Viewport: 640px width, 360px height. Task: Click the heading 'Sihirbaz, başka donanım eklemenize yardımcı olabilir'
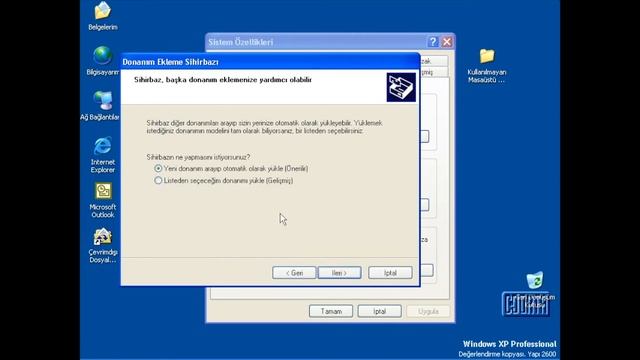(x=223, y=80)
